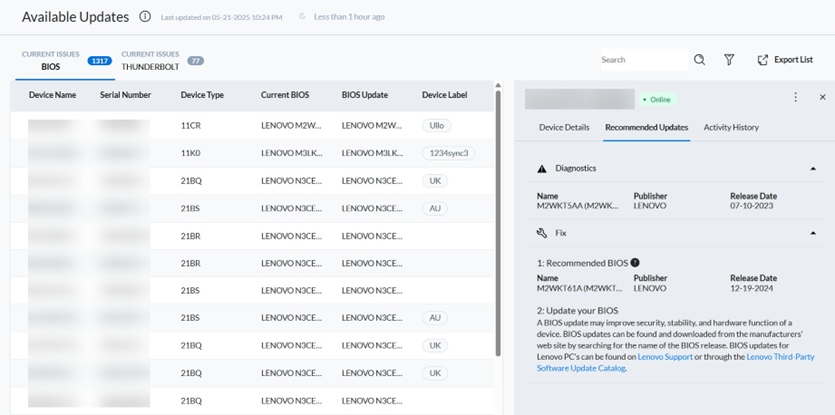Open the filter funnel icon

pos(729,60)
